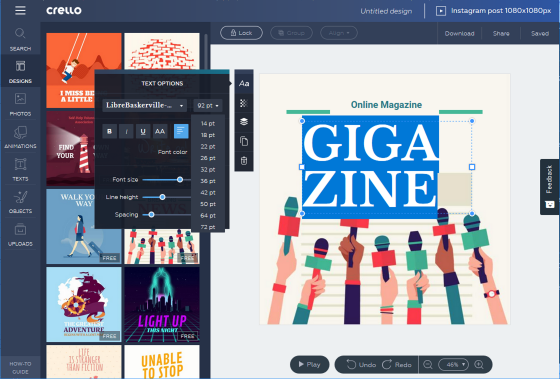Open the Objects sidebar tab

(x=20, y=202)
